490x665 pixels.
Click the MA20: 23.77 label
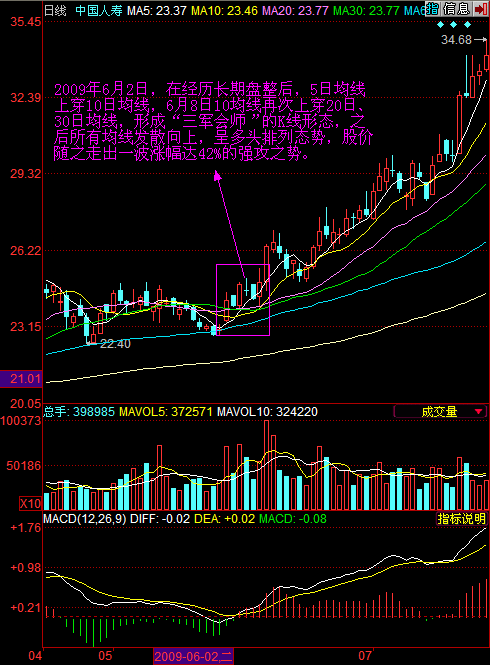tap(295, 10)
